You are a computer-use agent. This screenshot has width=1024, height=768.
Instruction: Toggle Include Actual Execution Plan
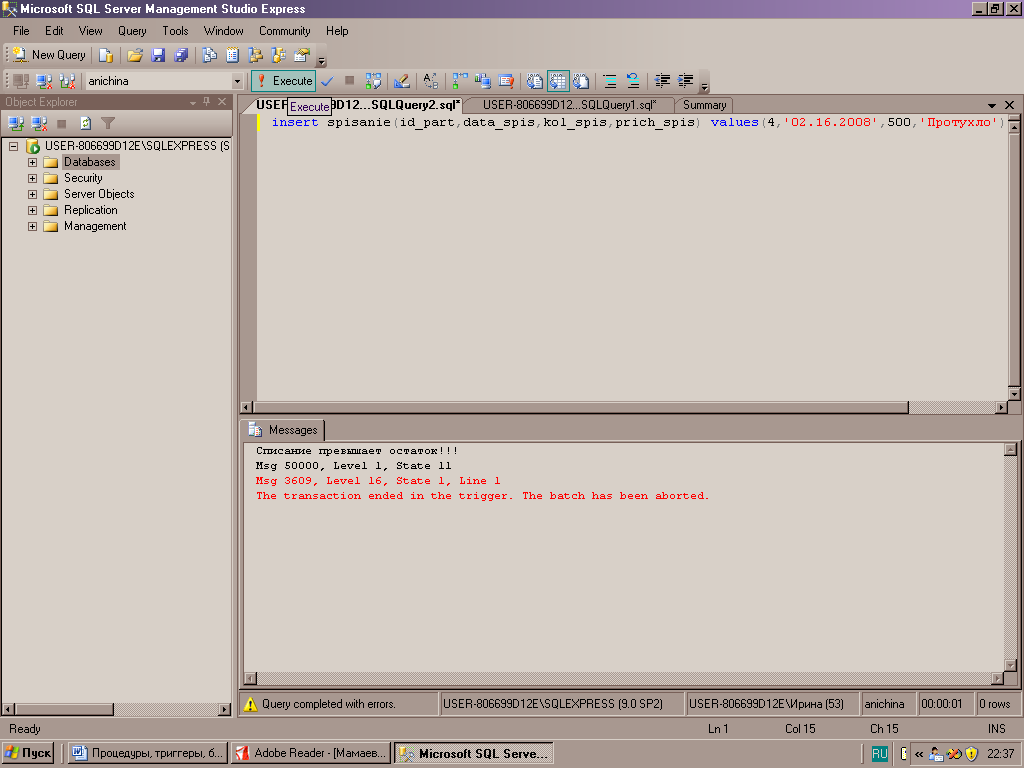(460, 81)
